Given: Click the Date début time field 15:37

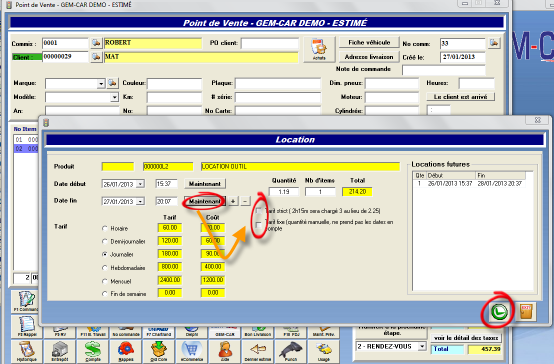Looking at the screenshot, I should click(x=166, y=184).
